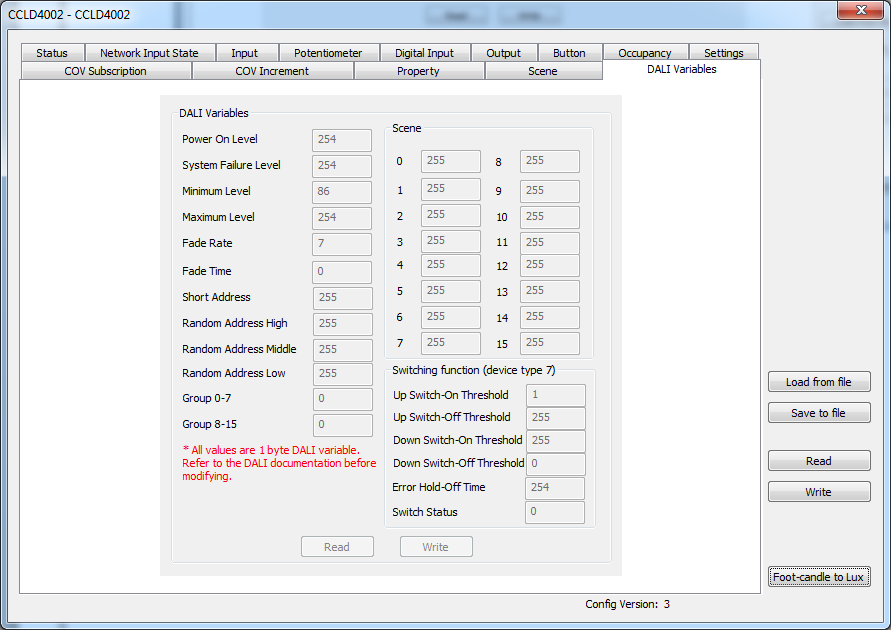Click the Scene 4 value field
Screen dimensions: 891x630
tap(451, 265)
